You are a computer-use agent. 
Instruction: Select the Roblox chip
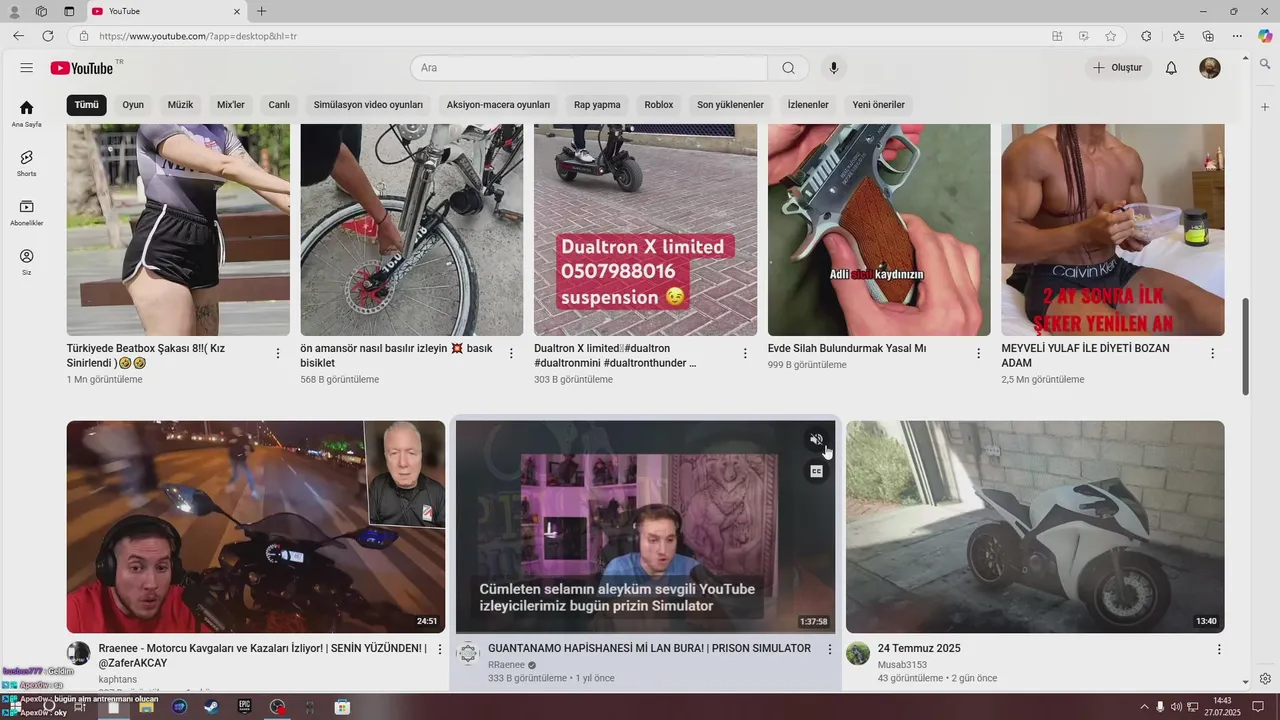(659, 105)
